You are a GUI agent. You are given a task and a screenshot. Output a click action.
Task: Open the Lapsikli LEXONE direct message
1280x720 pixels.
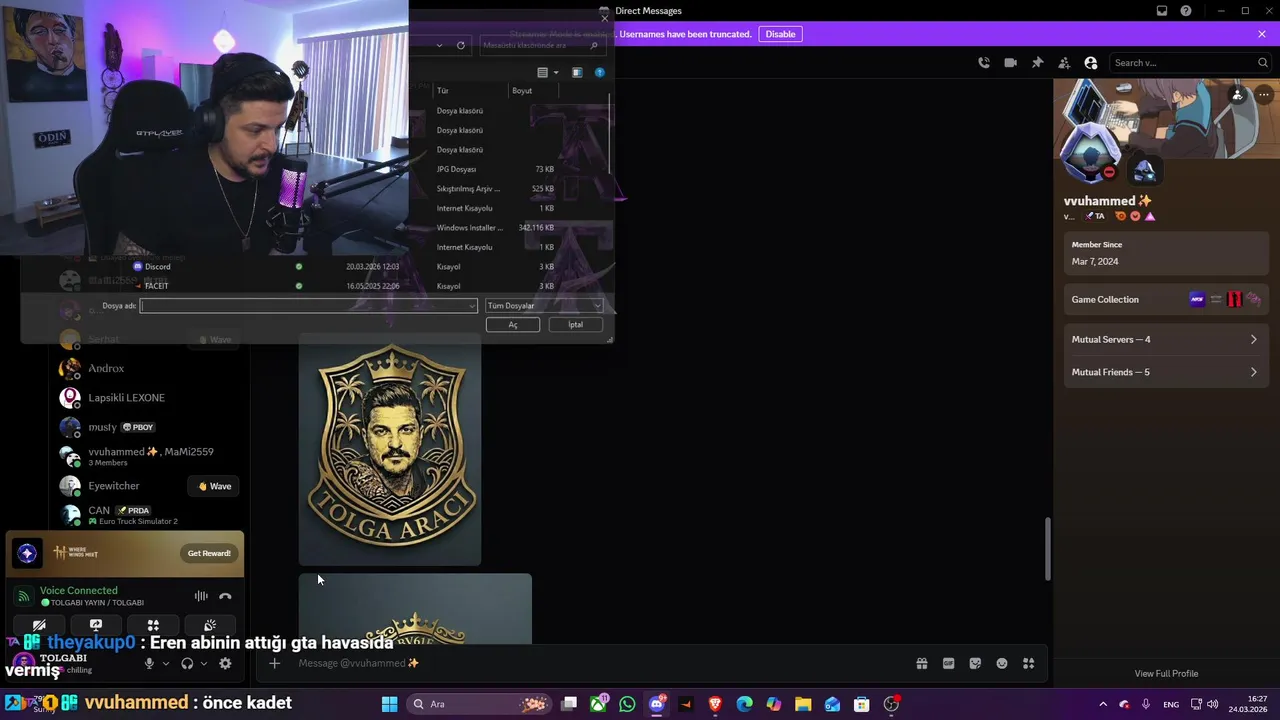150,397
